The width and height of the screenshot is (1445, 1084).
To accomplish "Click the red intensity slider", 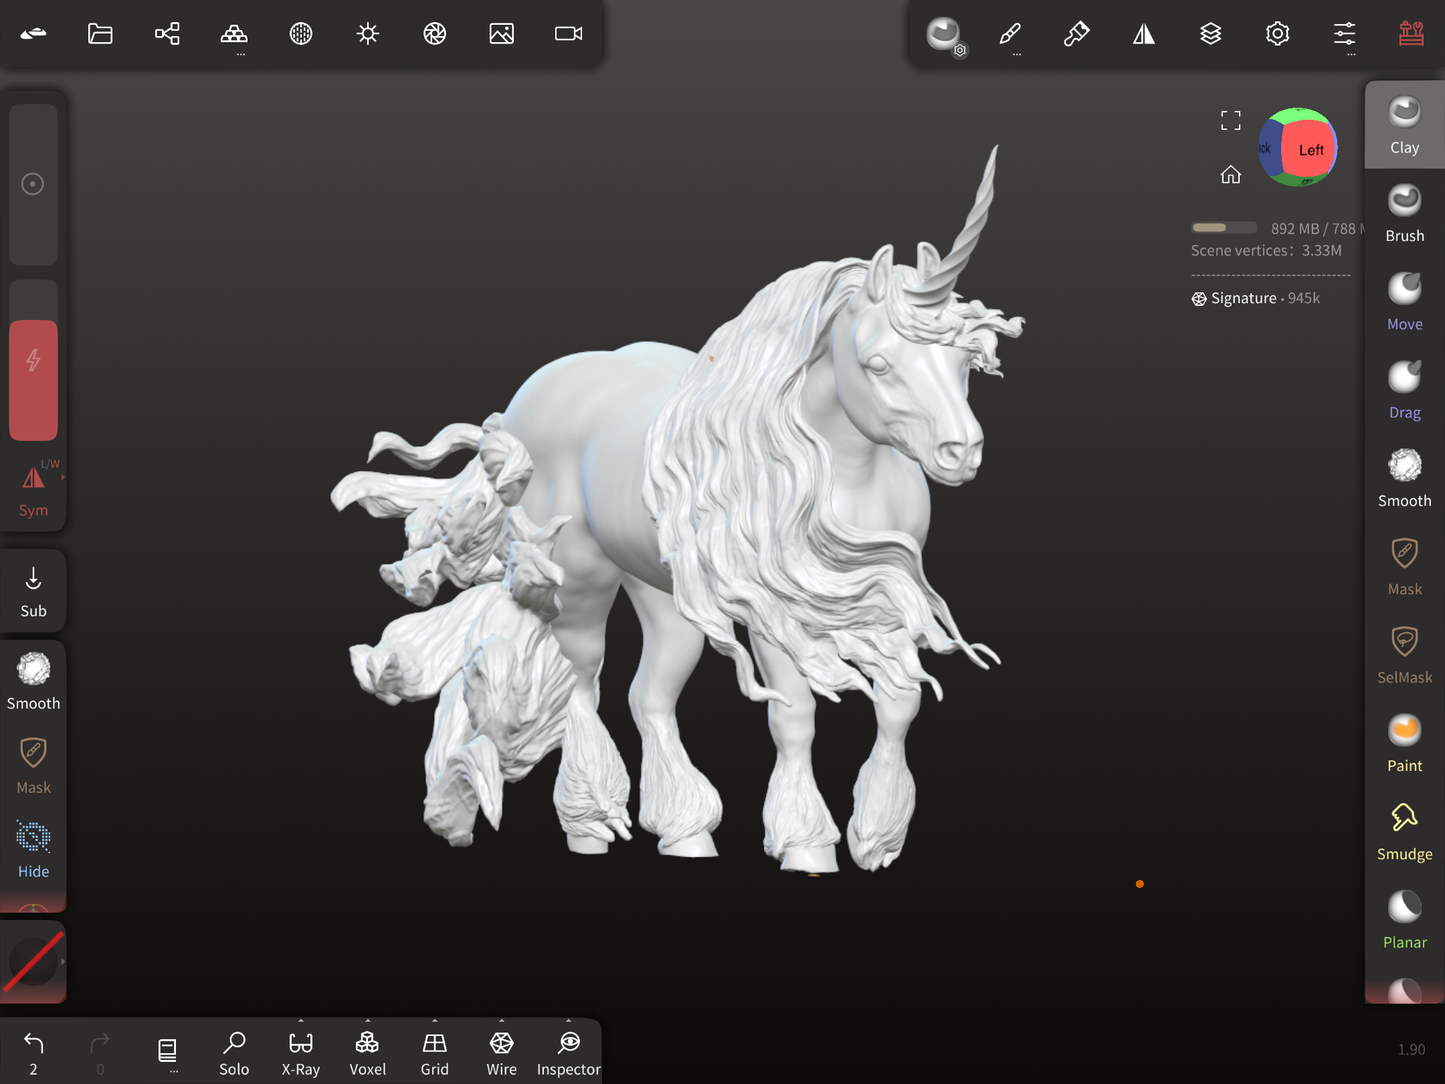I will (33, 380).
